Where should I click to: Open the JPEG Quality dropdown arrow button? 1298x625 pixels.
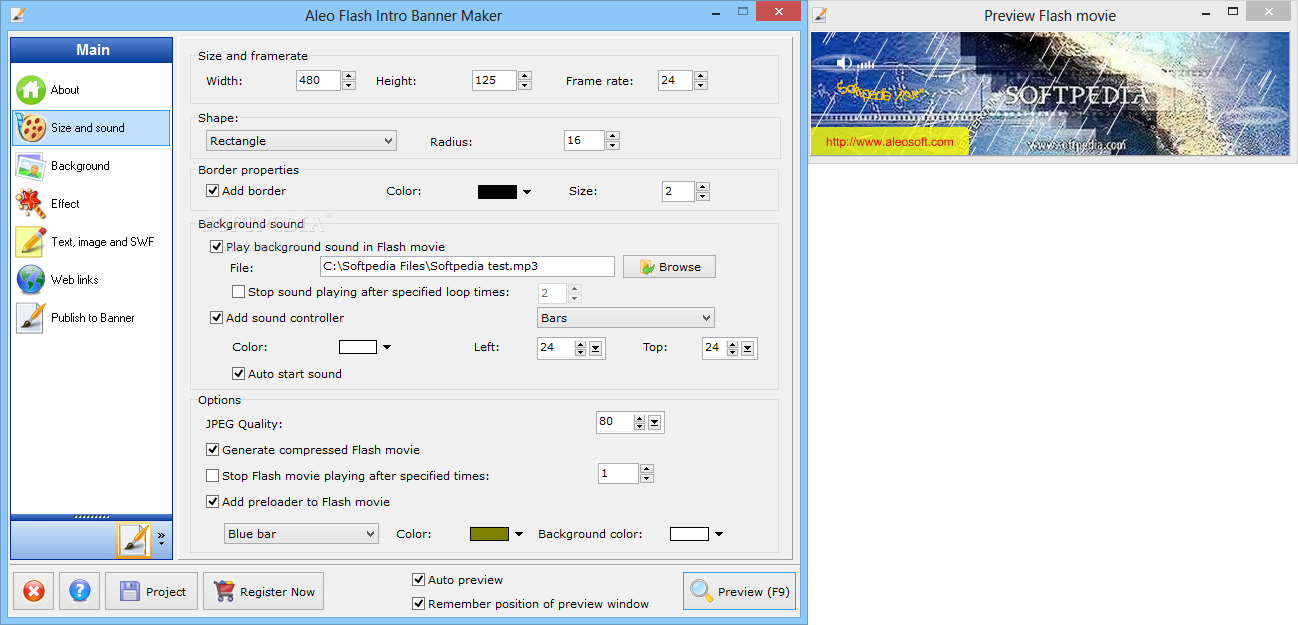pos(655,422)
